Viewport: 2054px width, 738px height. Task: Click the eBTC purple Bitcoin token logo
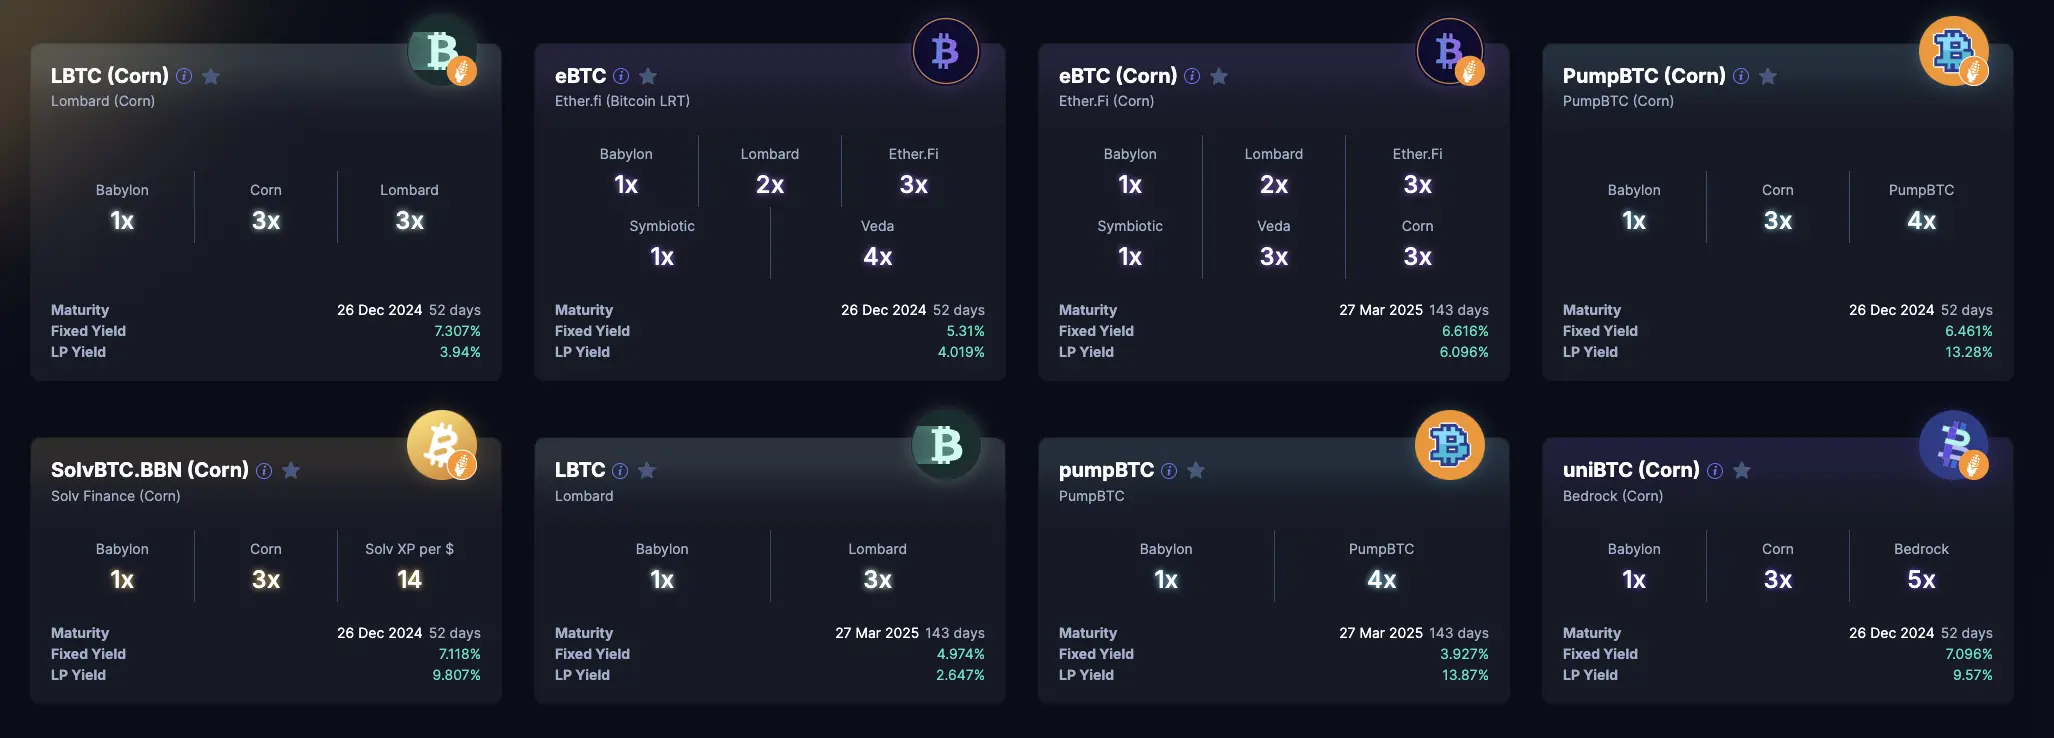(945, 51)
